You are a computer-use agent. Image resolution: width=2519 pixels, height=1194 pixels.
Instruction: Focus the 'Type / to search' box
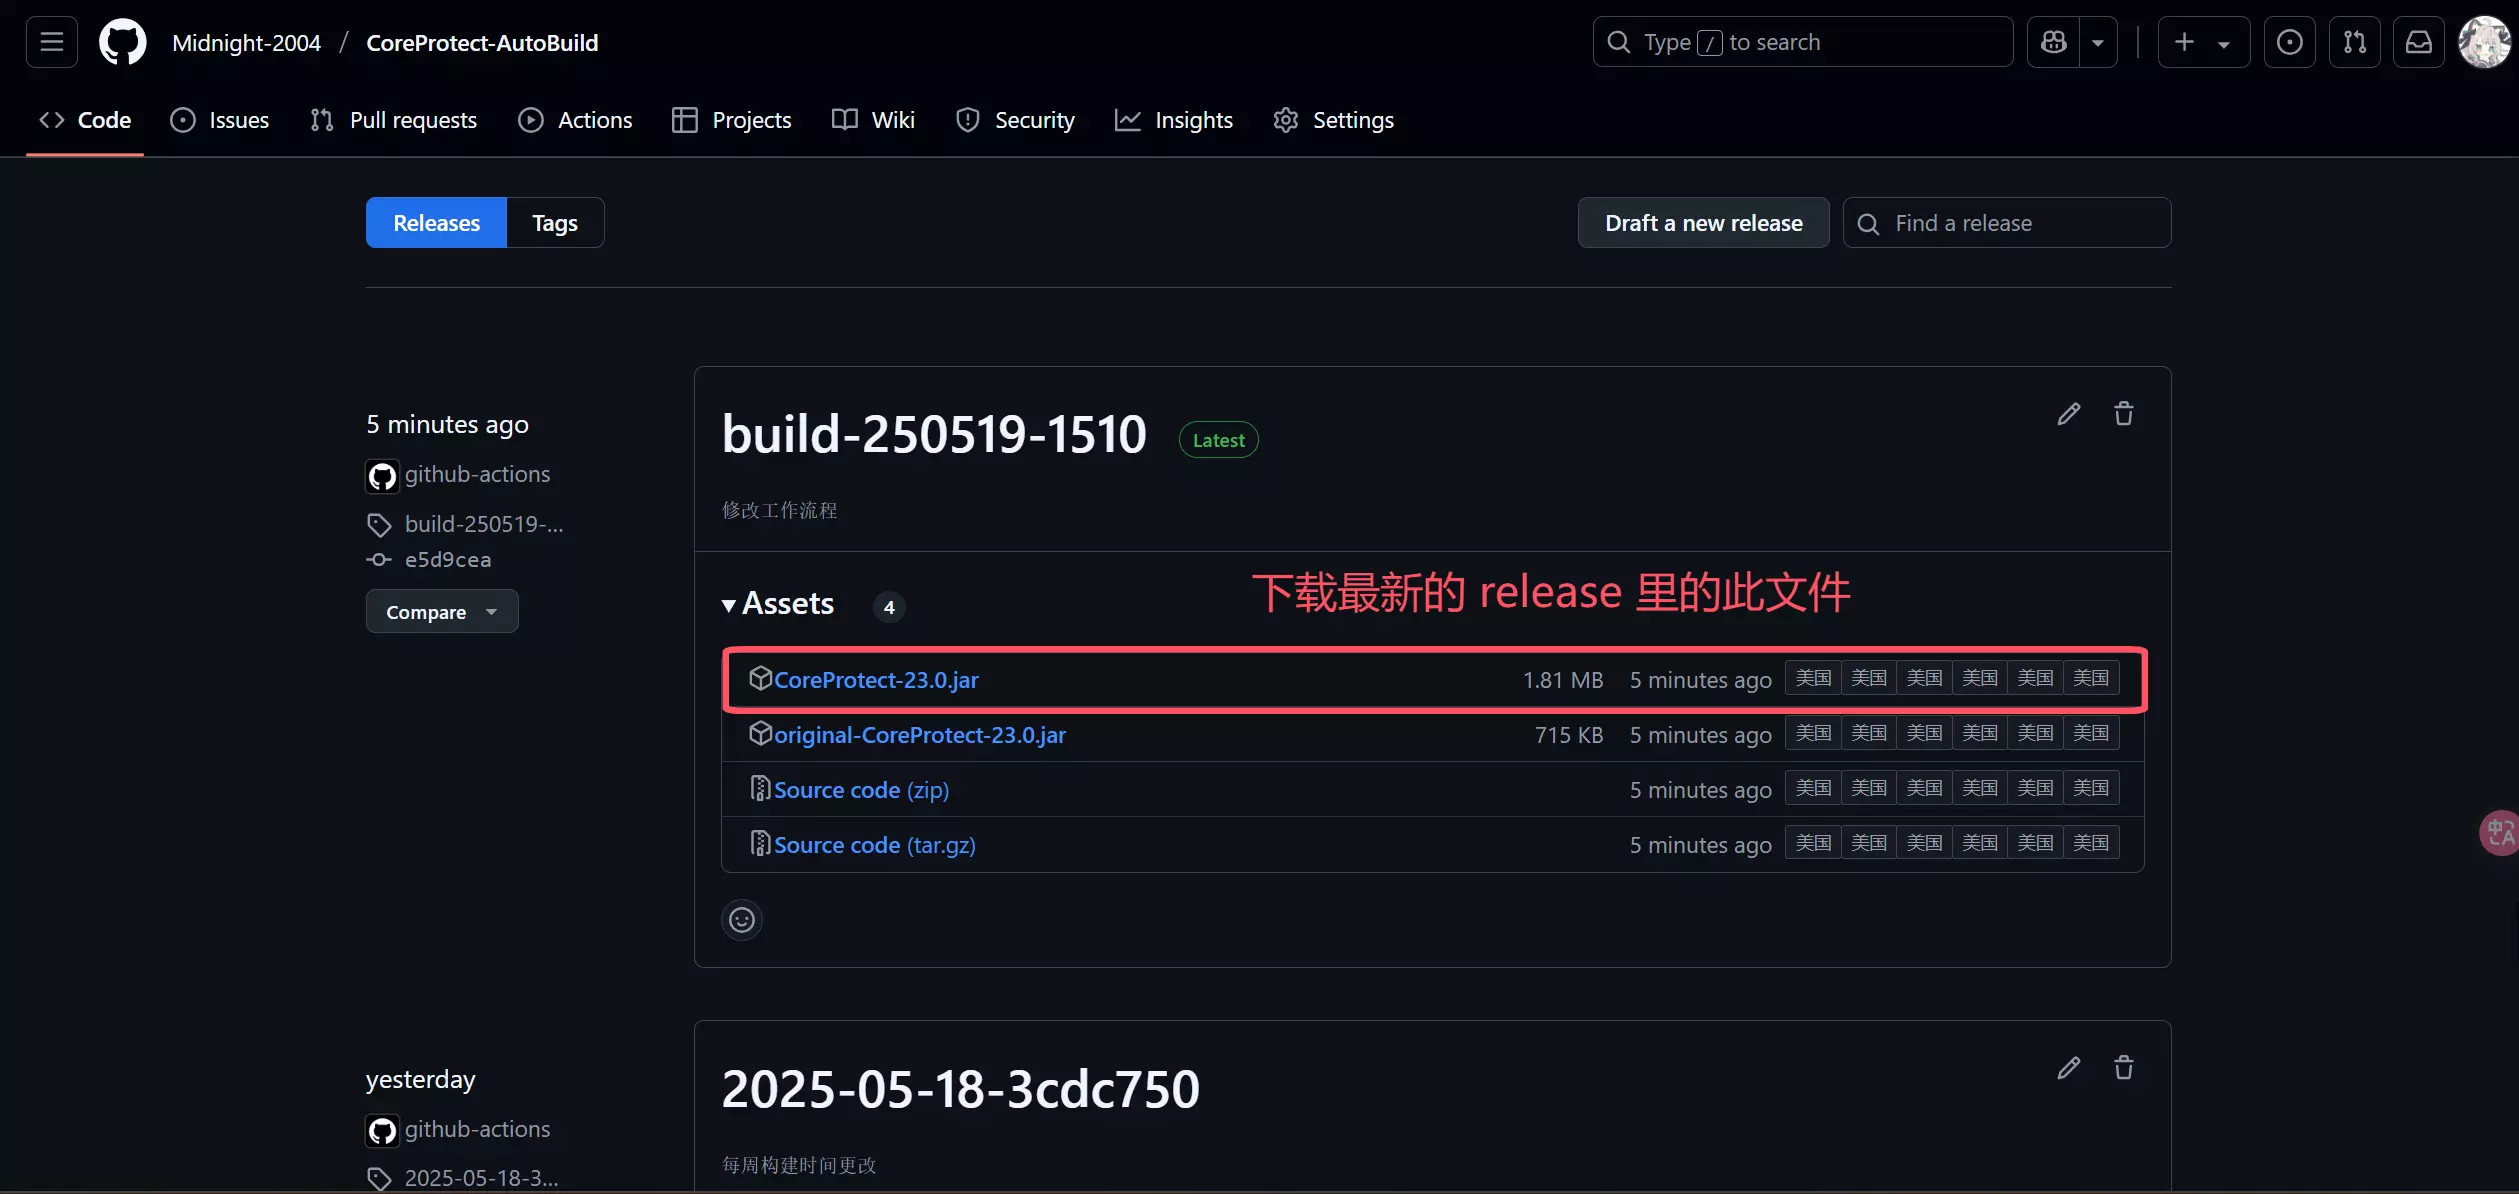click(x=1802, y=42)
